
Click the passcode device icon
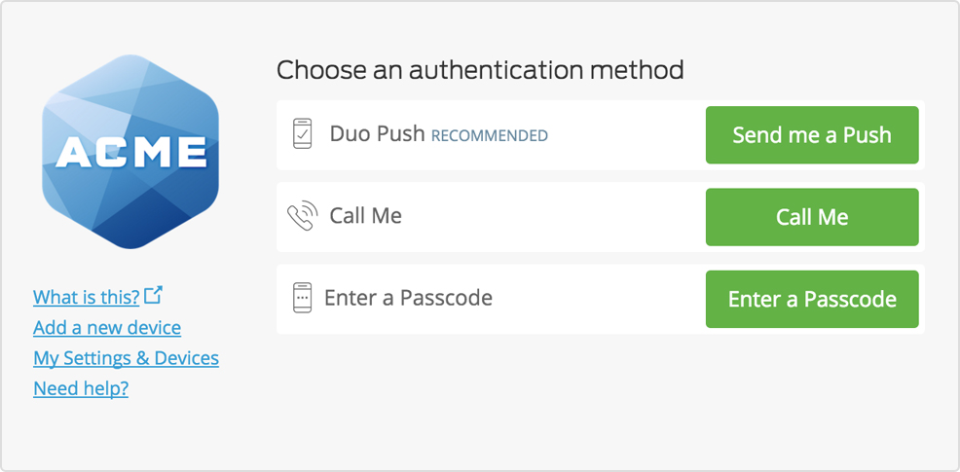pos(302,298)
